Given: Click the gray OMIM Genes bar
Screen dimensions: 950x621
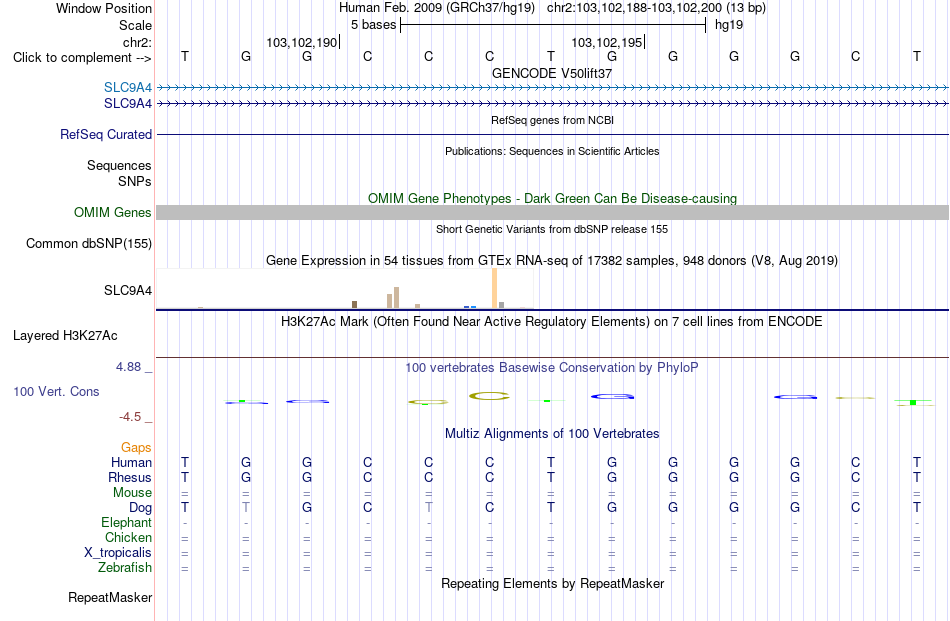Looking at the screenshot, I should click(x=552, y=212).
